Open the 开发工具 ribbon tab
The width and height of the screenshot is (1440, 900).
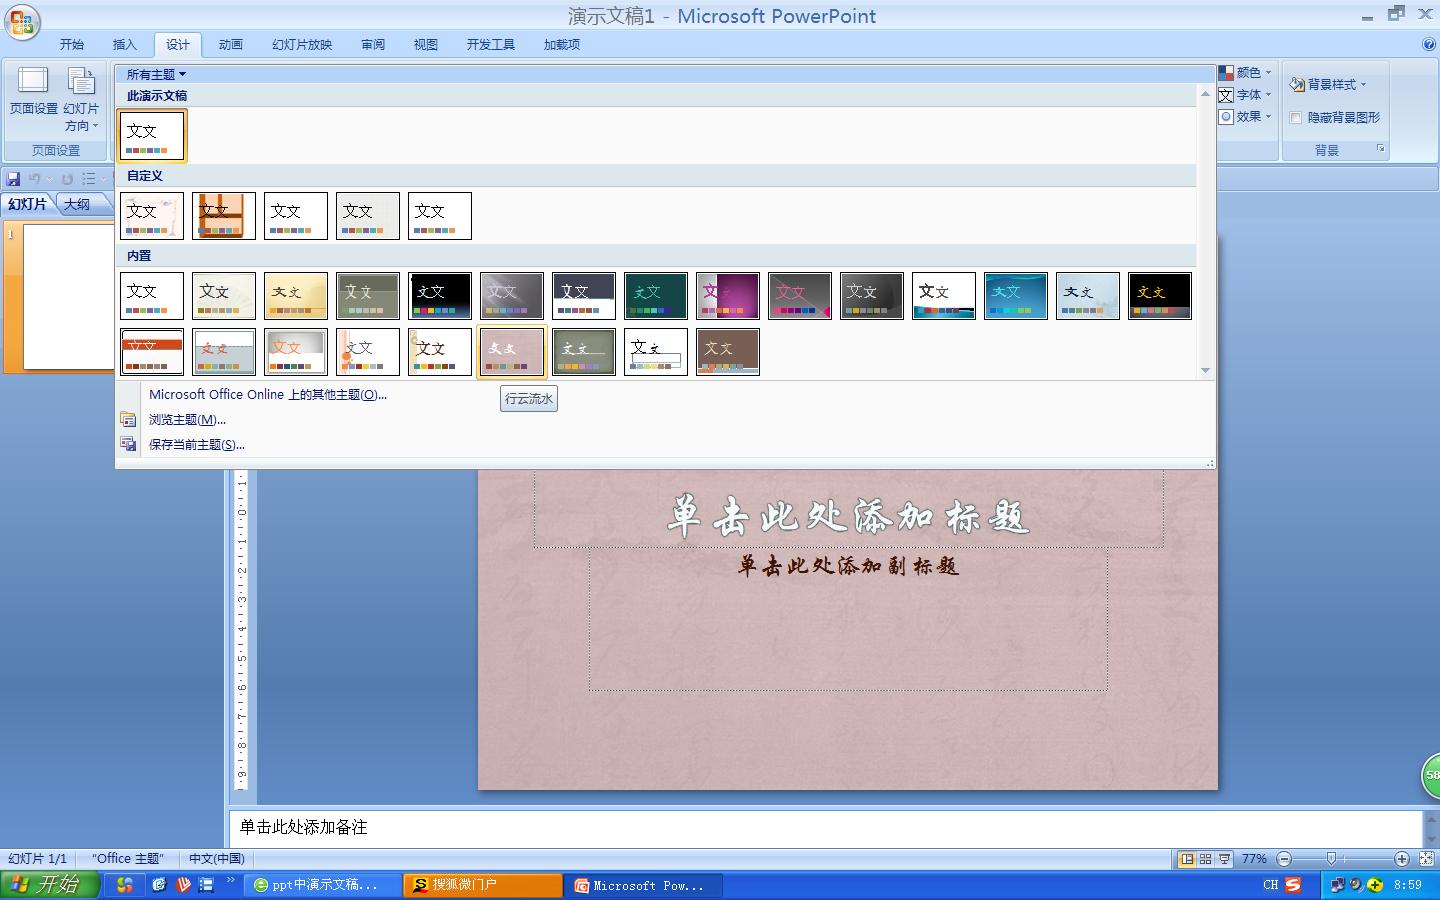point(491,45)
